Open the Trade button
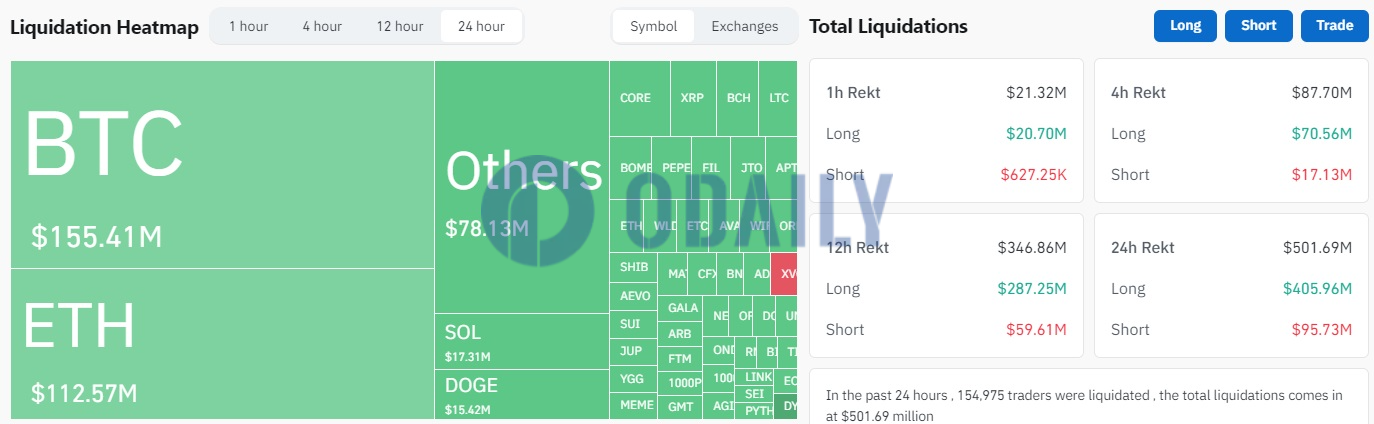This screenshot has width=1374, height=424. pos(1334,26)
